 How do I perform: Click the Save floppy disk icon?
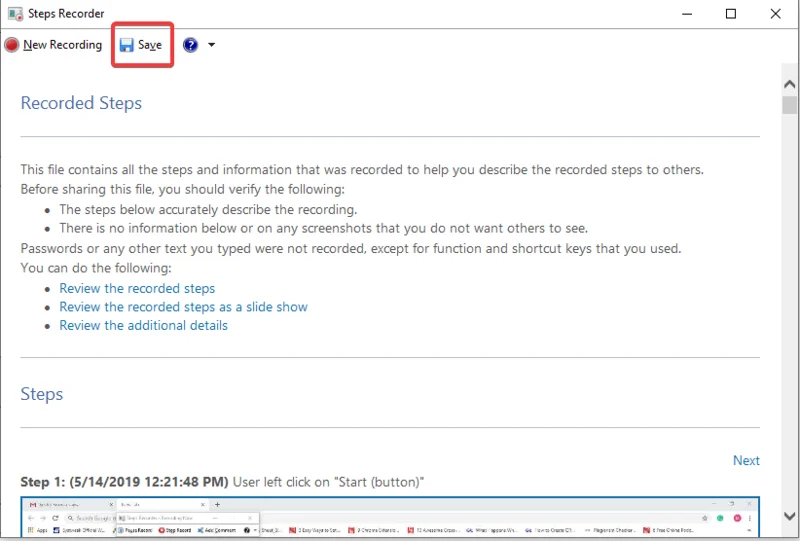coord(127,45)
